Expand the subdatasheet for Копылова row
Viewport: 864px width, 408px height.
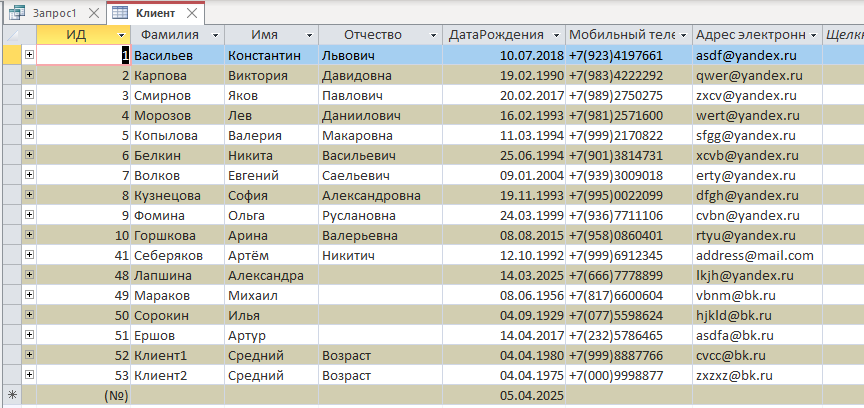[x=29, y=135]
